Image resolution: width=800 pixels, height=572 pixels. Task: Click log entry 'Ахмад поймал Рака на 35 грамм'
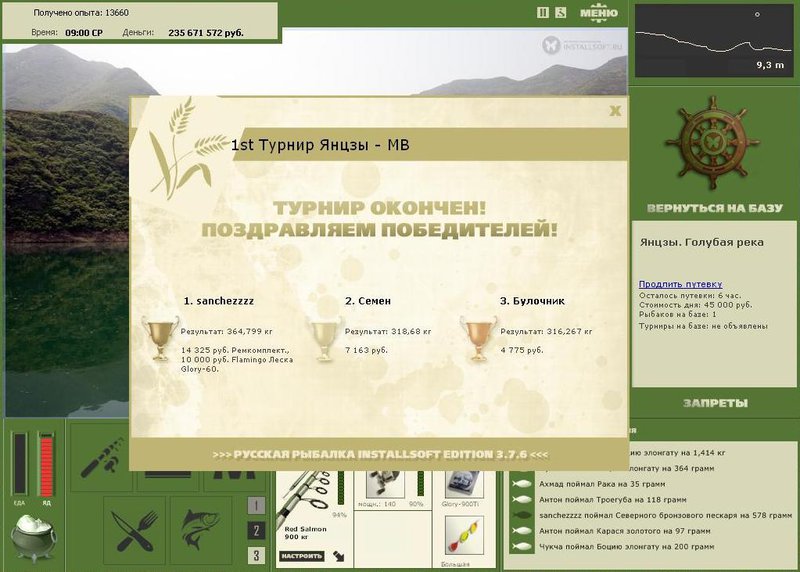(x=602, y=484)
